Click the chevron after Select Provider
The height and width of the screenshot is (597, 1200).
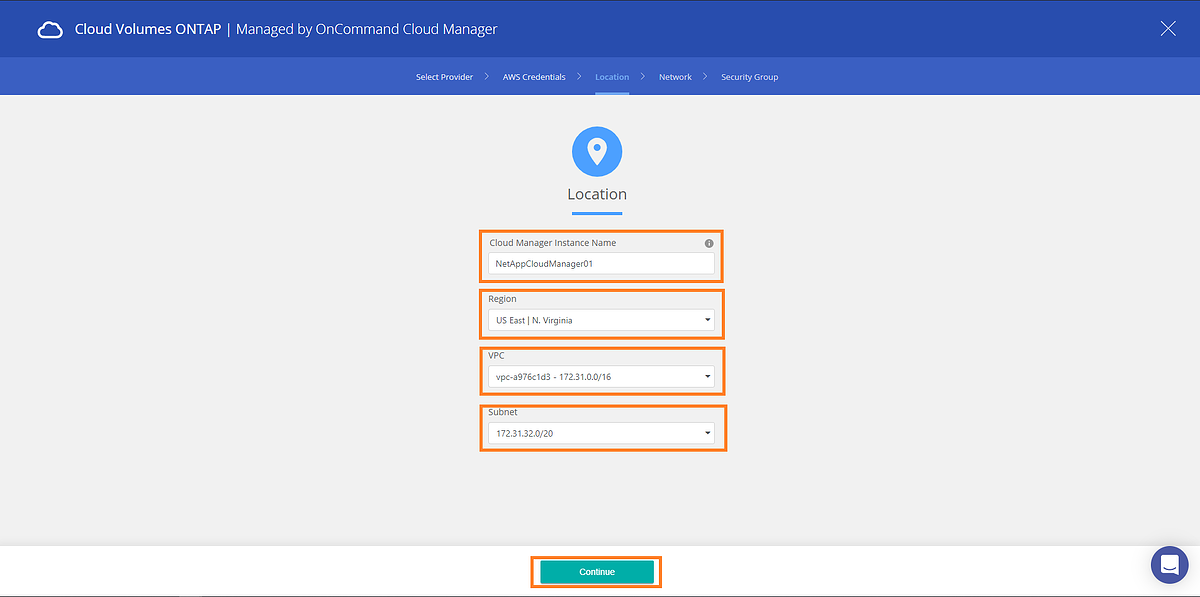(x=487, y=76)
